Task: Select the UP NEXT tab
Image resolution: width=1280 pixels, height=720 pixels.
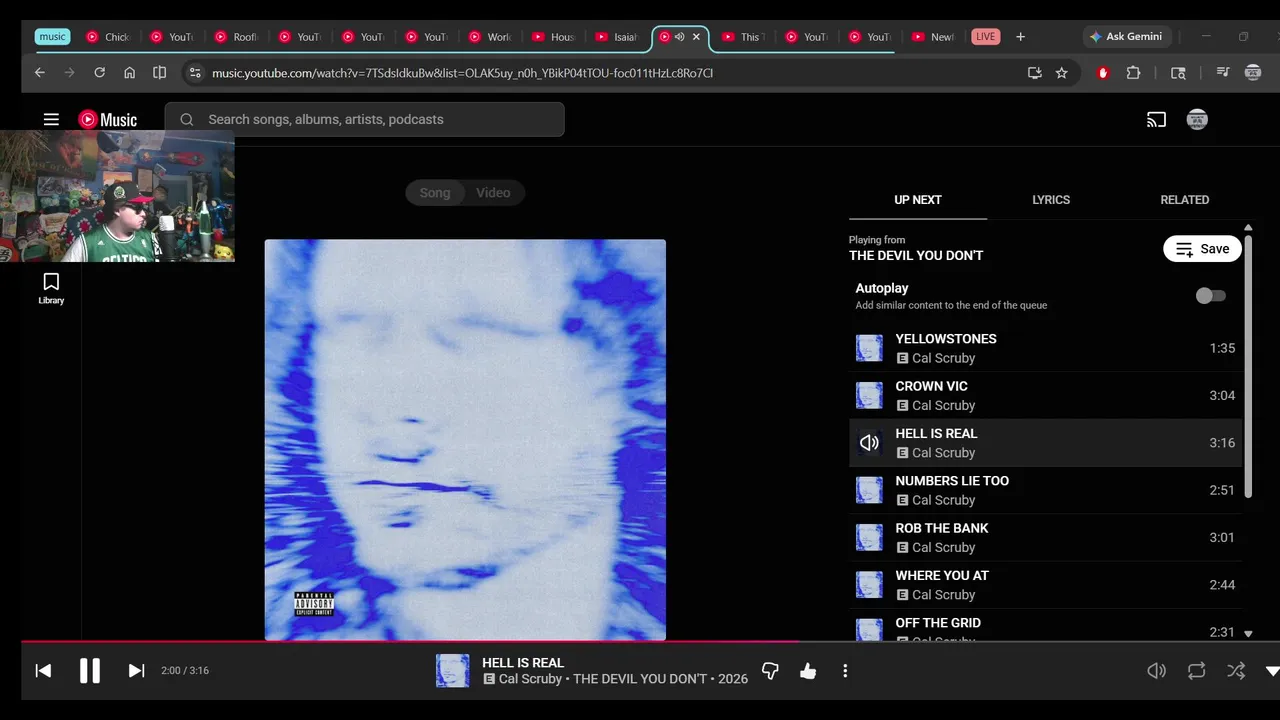Action: (918, 200)
